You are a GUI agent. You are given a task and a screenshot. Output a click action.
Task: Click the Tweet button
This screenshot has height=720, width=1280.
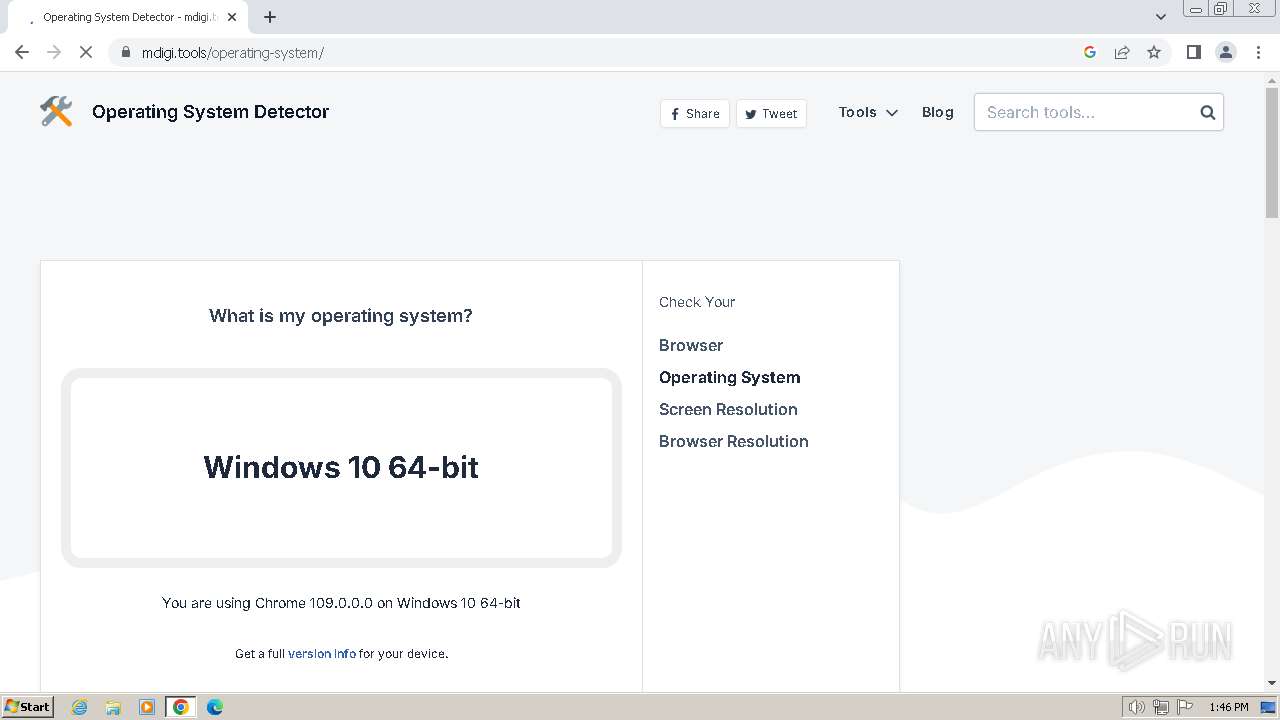[x=771, y=113]
